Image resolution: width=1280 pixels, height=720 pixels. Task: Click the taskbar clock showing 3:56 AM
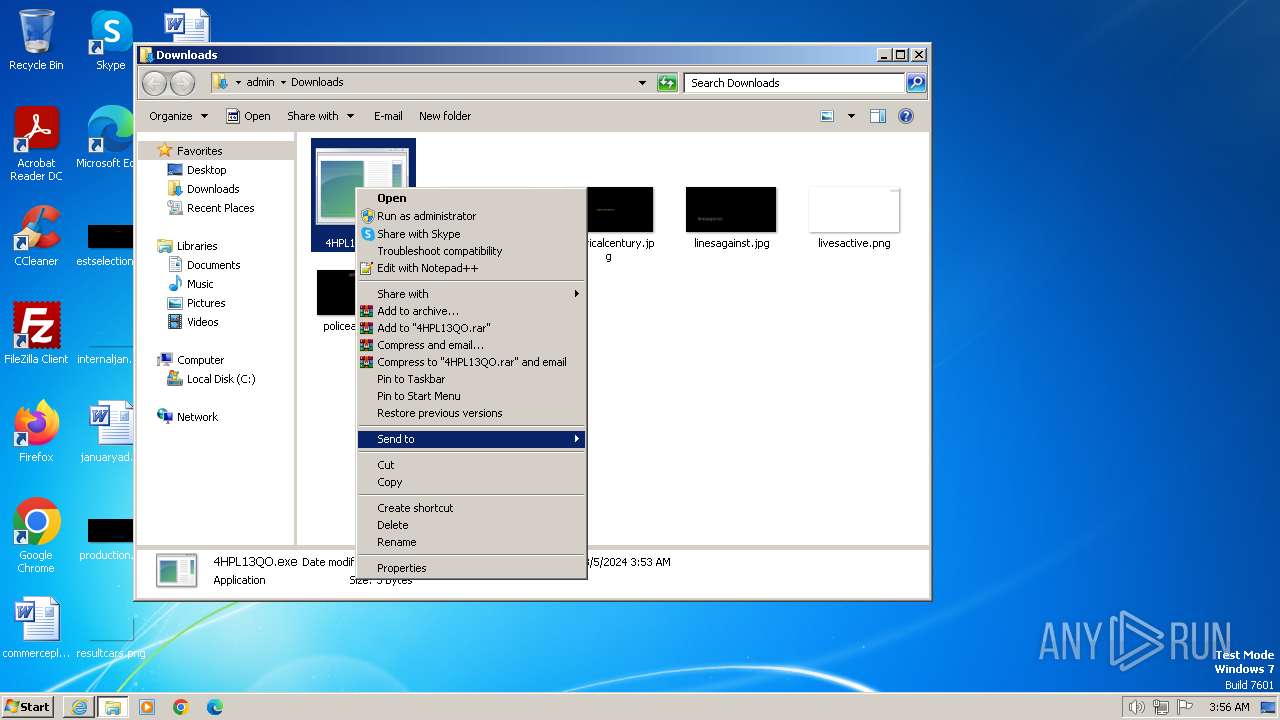tap(1229, 707)
